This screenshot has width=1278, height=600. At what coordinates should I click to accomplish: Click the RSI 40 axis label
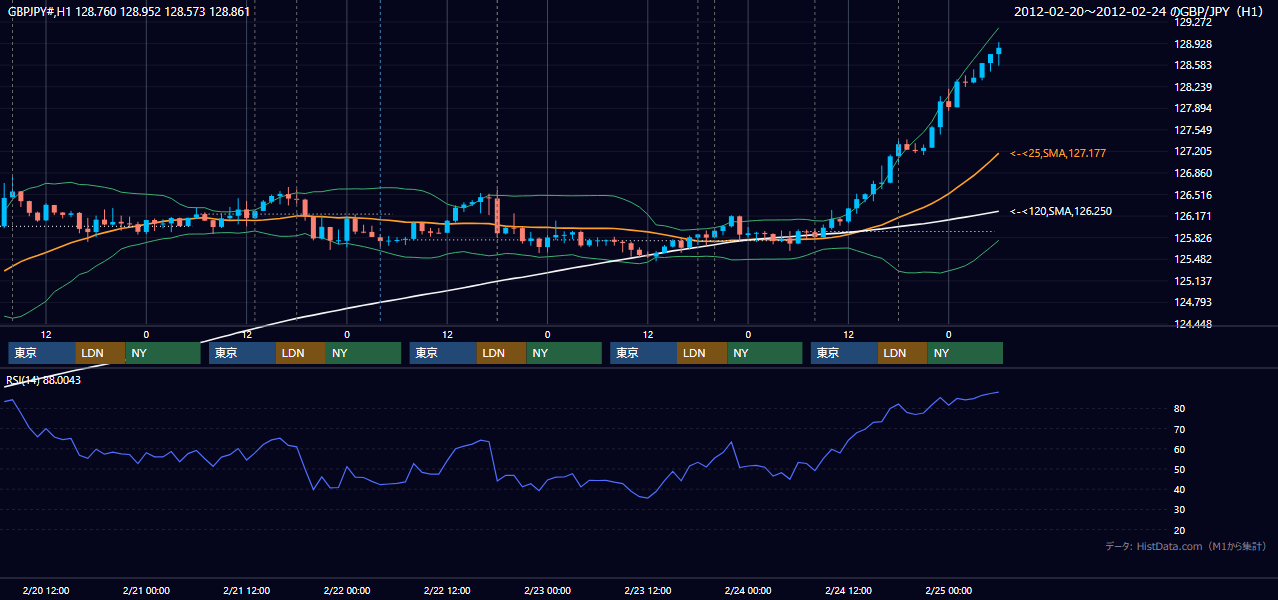coord(1180,489)
